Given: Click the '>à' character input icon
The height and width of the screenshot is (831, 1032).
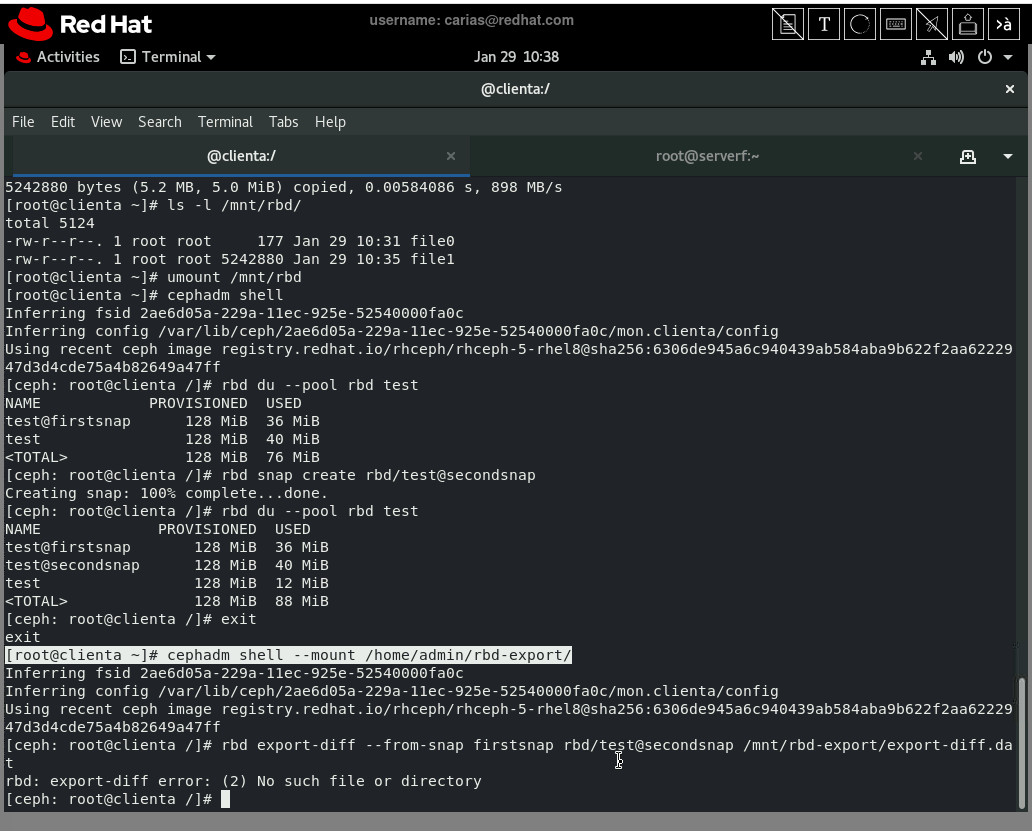Looking at the screenshot, I should [1003, 25].
